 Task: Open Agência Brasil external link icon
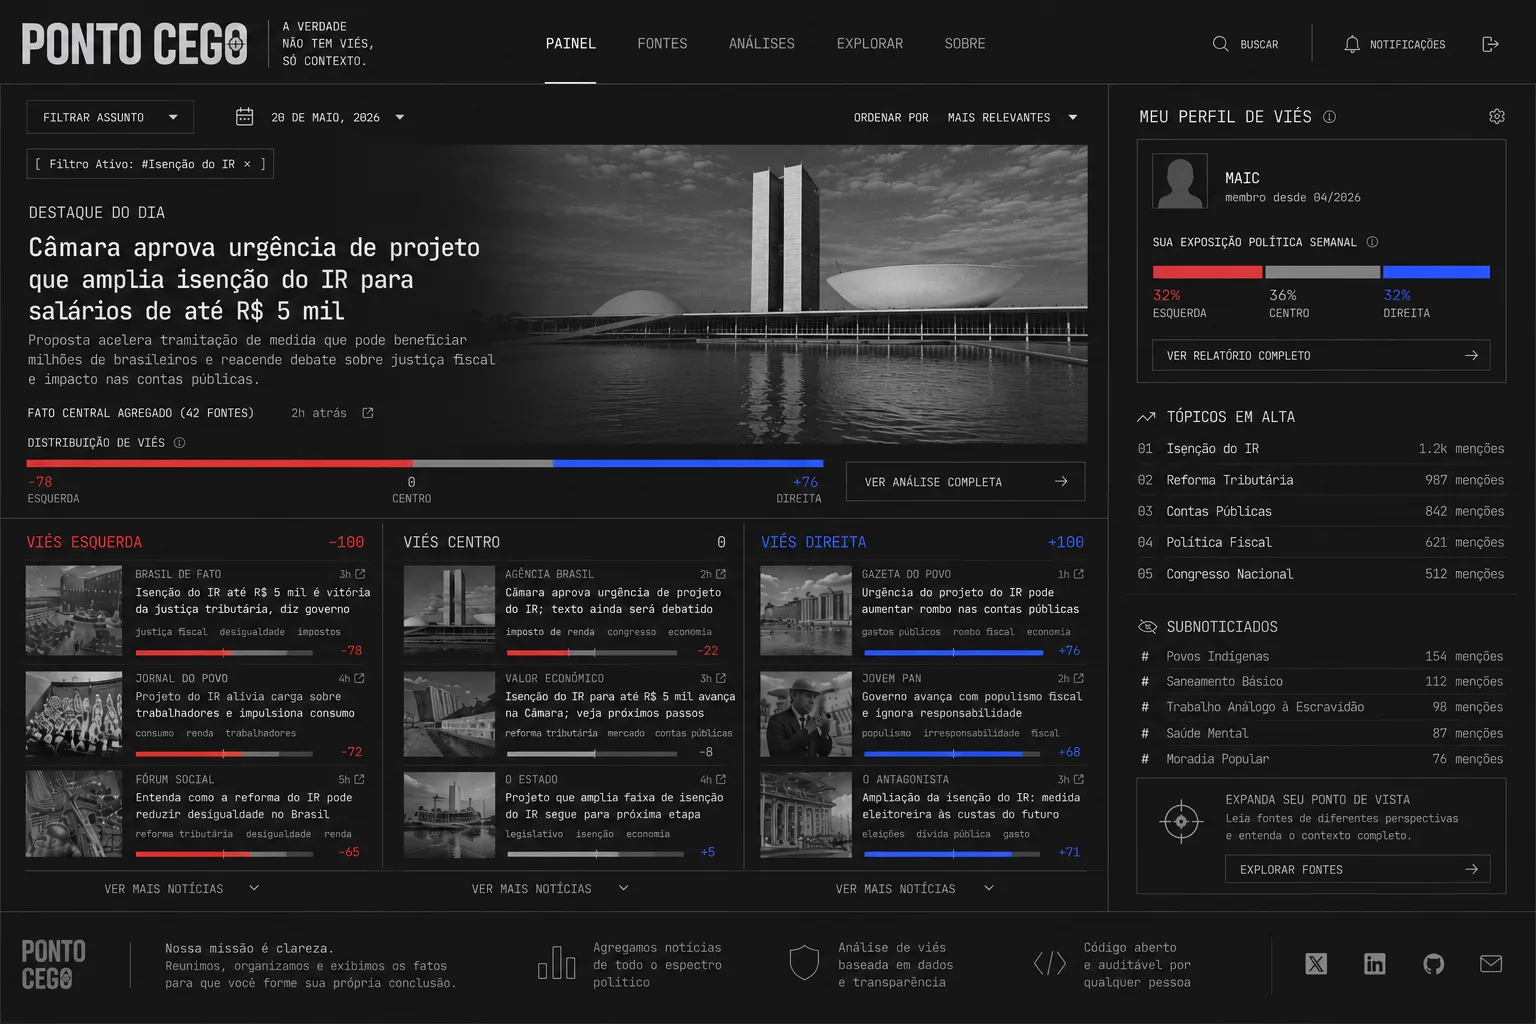tap(721, 574)
